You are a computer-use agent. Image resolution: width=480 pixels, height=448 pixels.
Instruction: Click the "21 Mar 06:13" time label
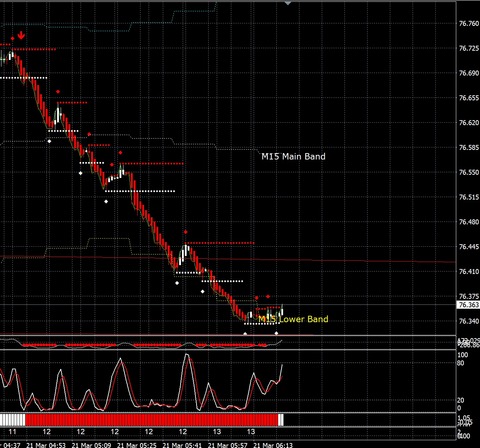[x=273, y=445]
